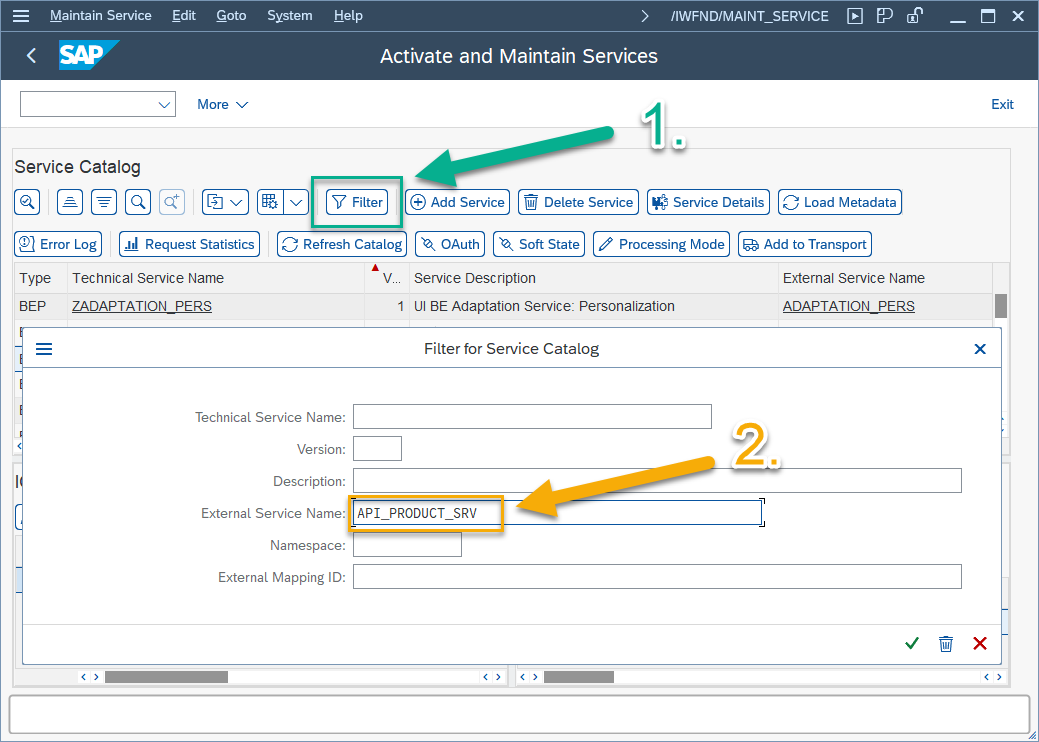Open the hamburger menu in the filter dialog
Viewport: 1039px width, 742px height.
click(43, 348)
